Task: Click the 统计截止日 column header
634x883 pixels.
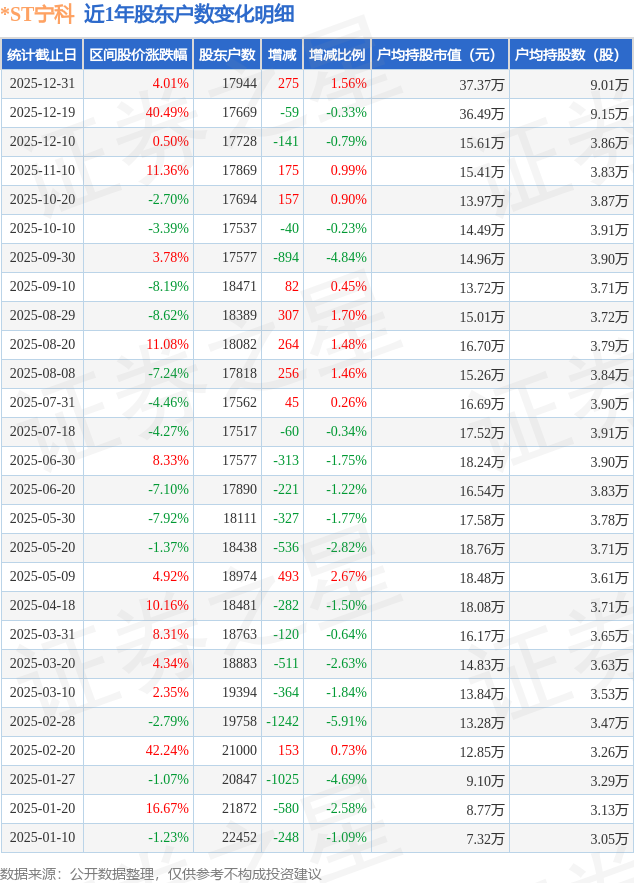Action: pyautogui.click(x=41, y=55)
